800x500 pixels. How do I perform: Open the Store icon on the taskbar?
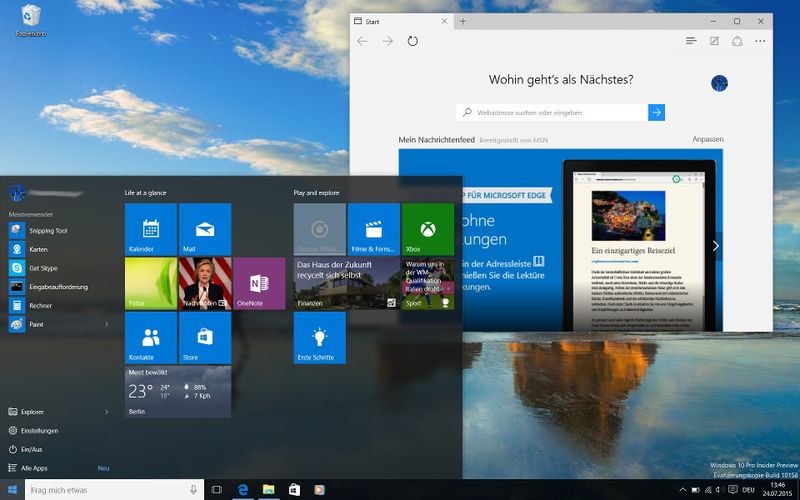294,490
